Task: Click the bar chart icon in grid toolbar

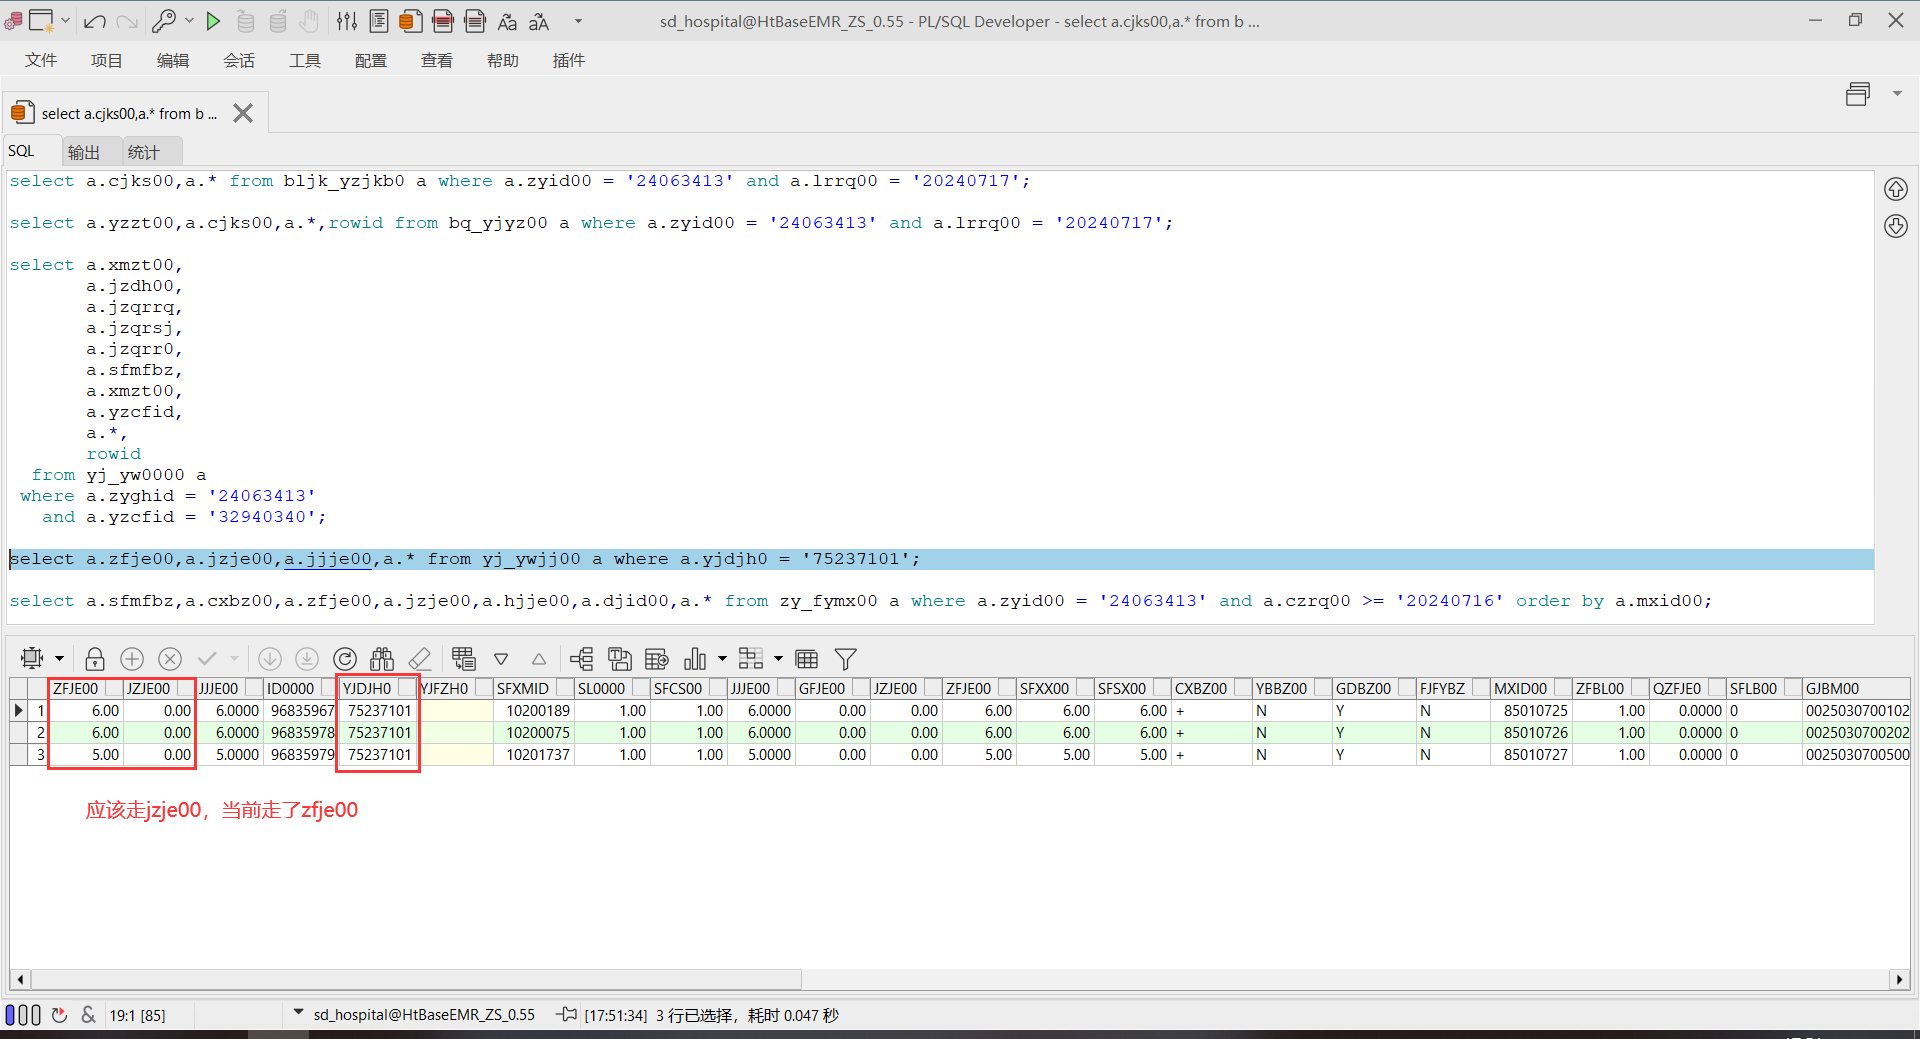Action: click(695, 659)
